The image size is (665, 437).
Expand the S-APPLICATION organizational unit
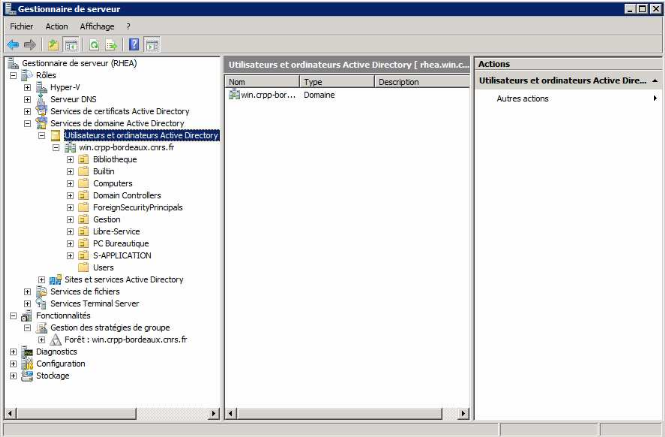pyautogui.click(x=70, y=256)
